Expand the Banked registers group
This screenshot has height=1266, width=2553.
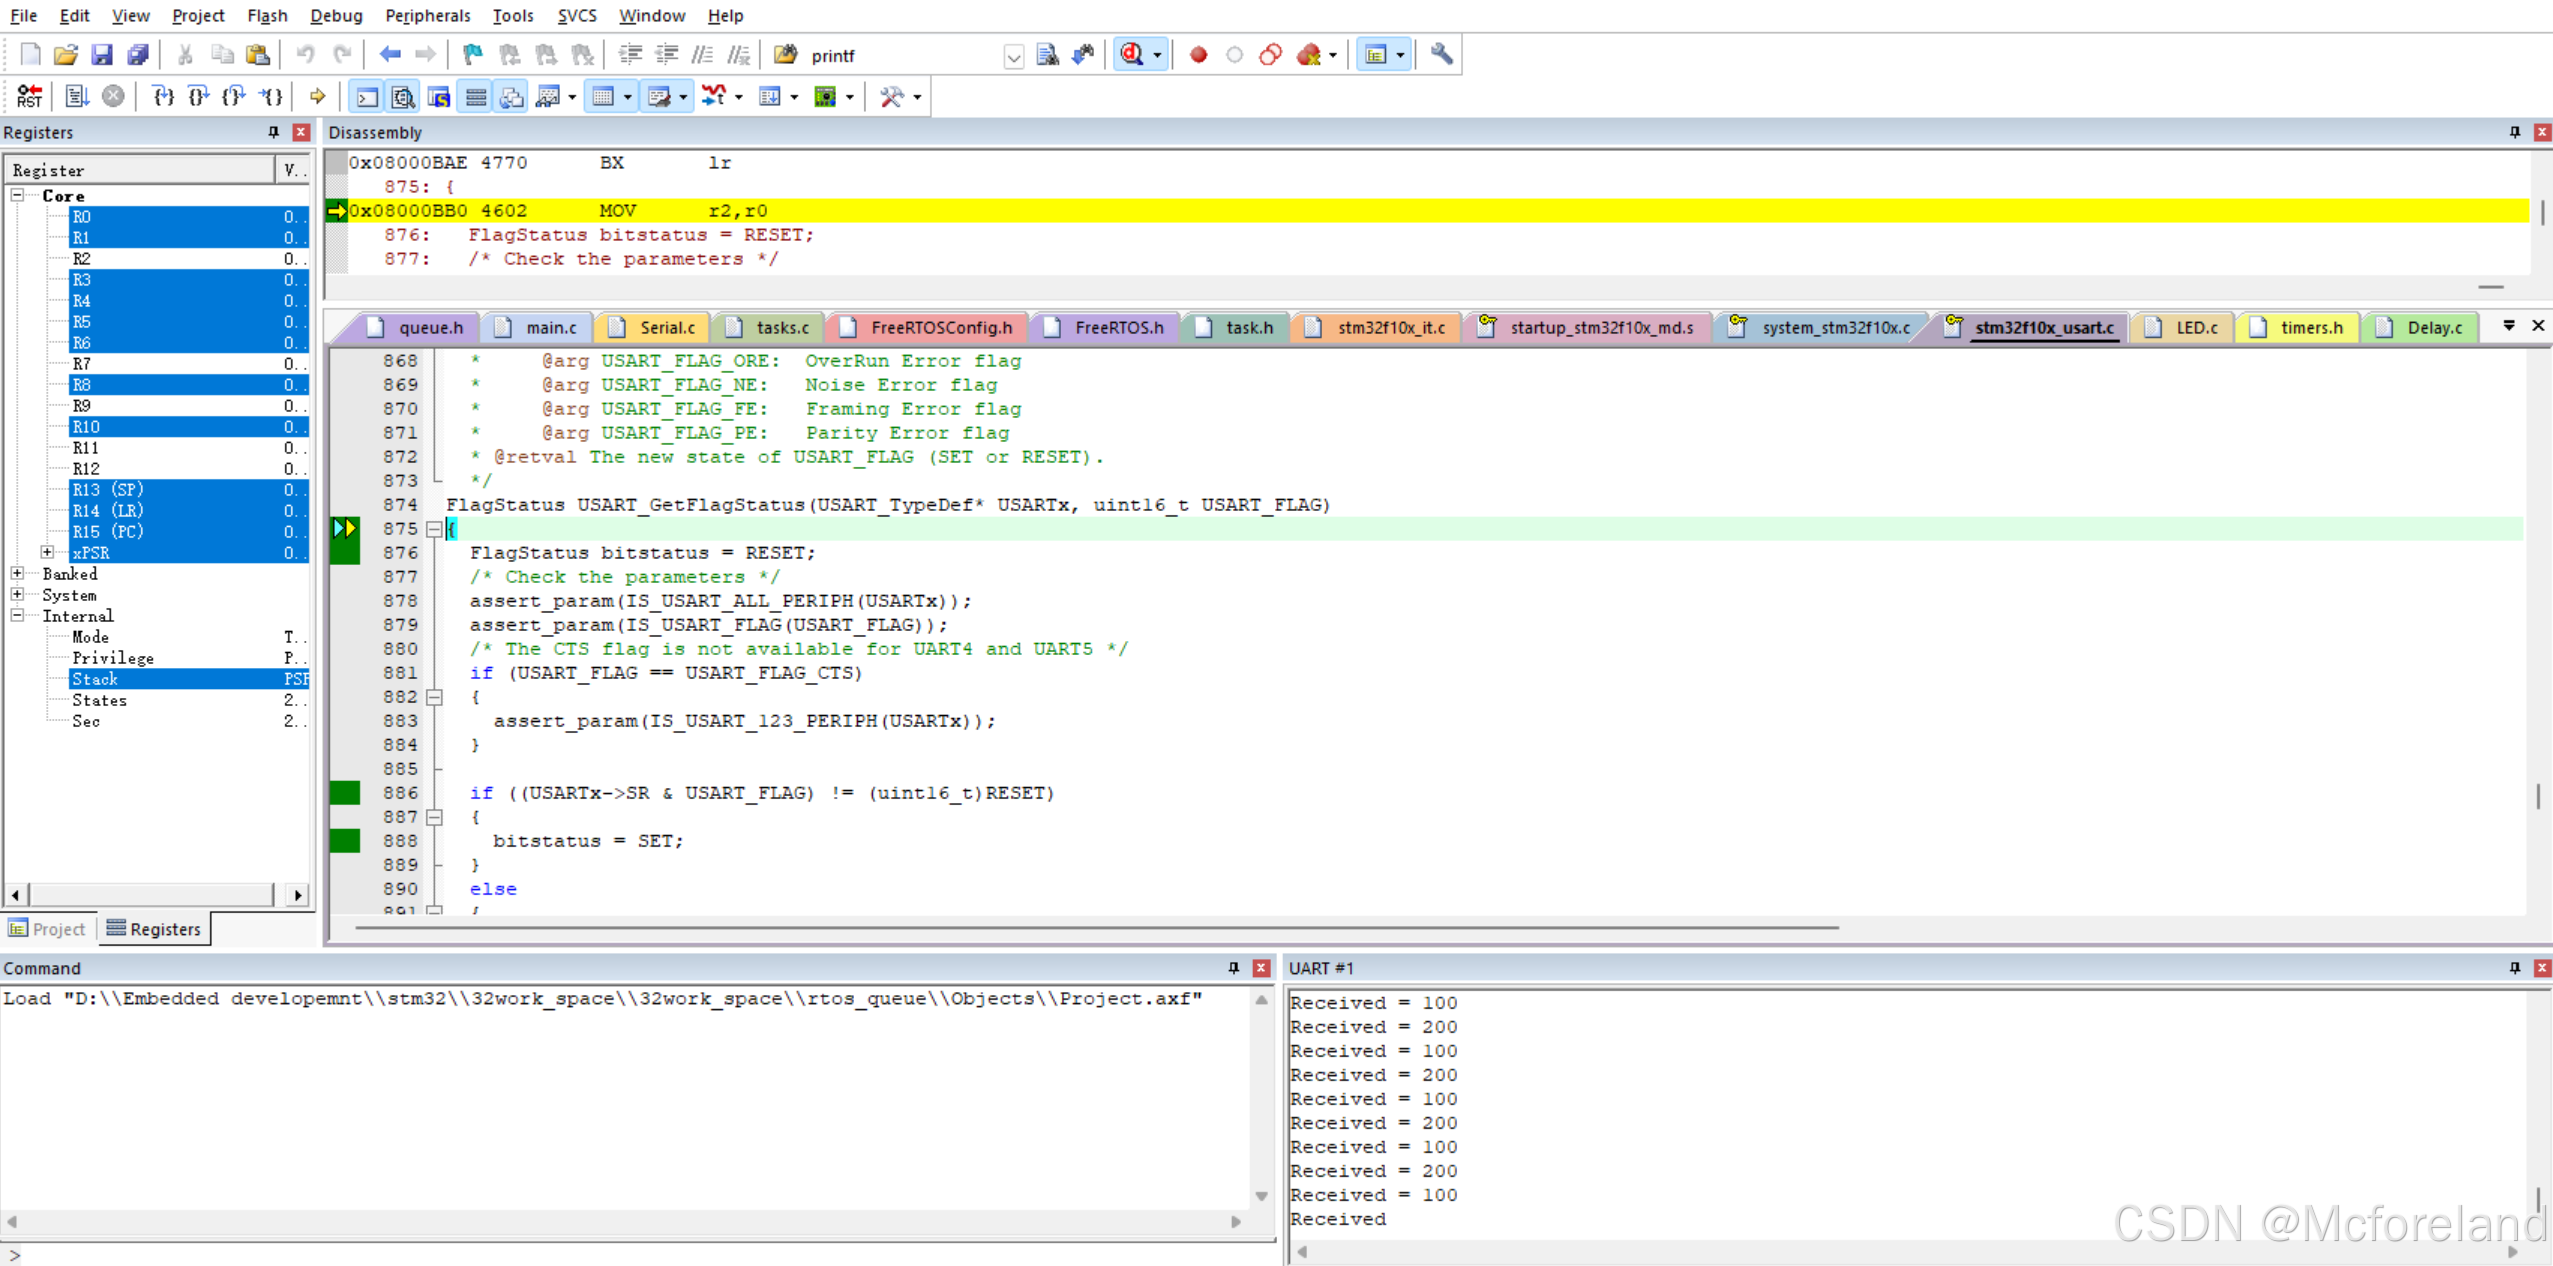tap(17, 573)
